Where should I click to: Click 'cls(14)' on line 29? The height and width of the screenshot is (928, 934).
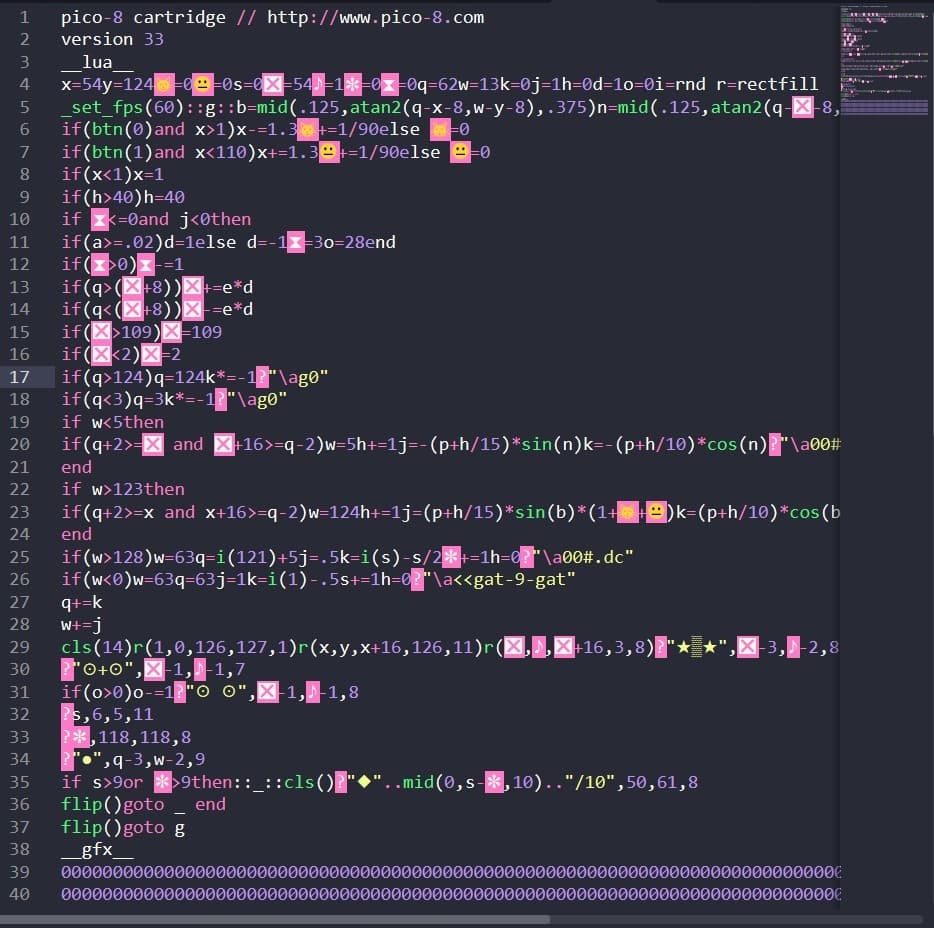point(96,647)
